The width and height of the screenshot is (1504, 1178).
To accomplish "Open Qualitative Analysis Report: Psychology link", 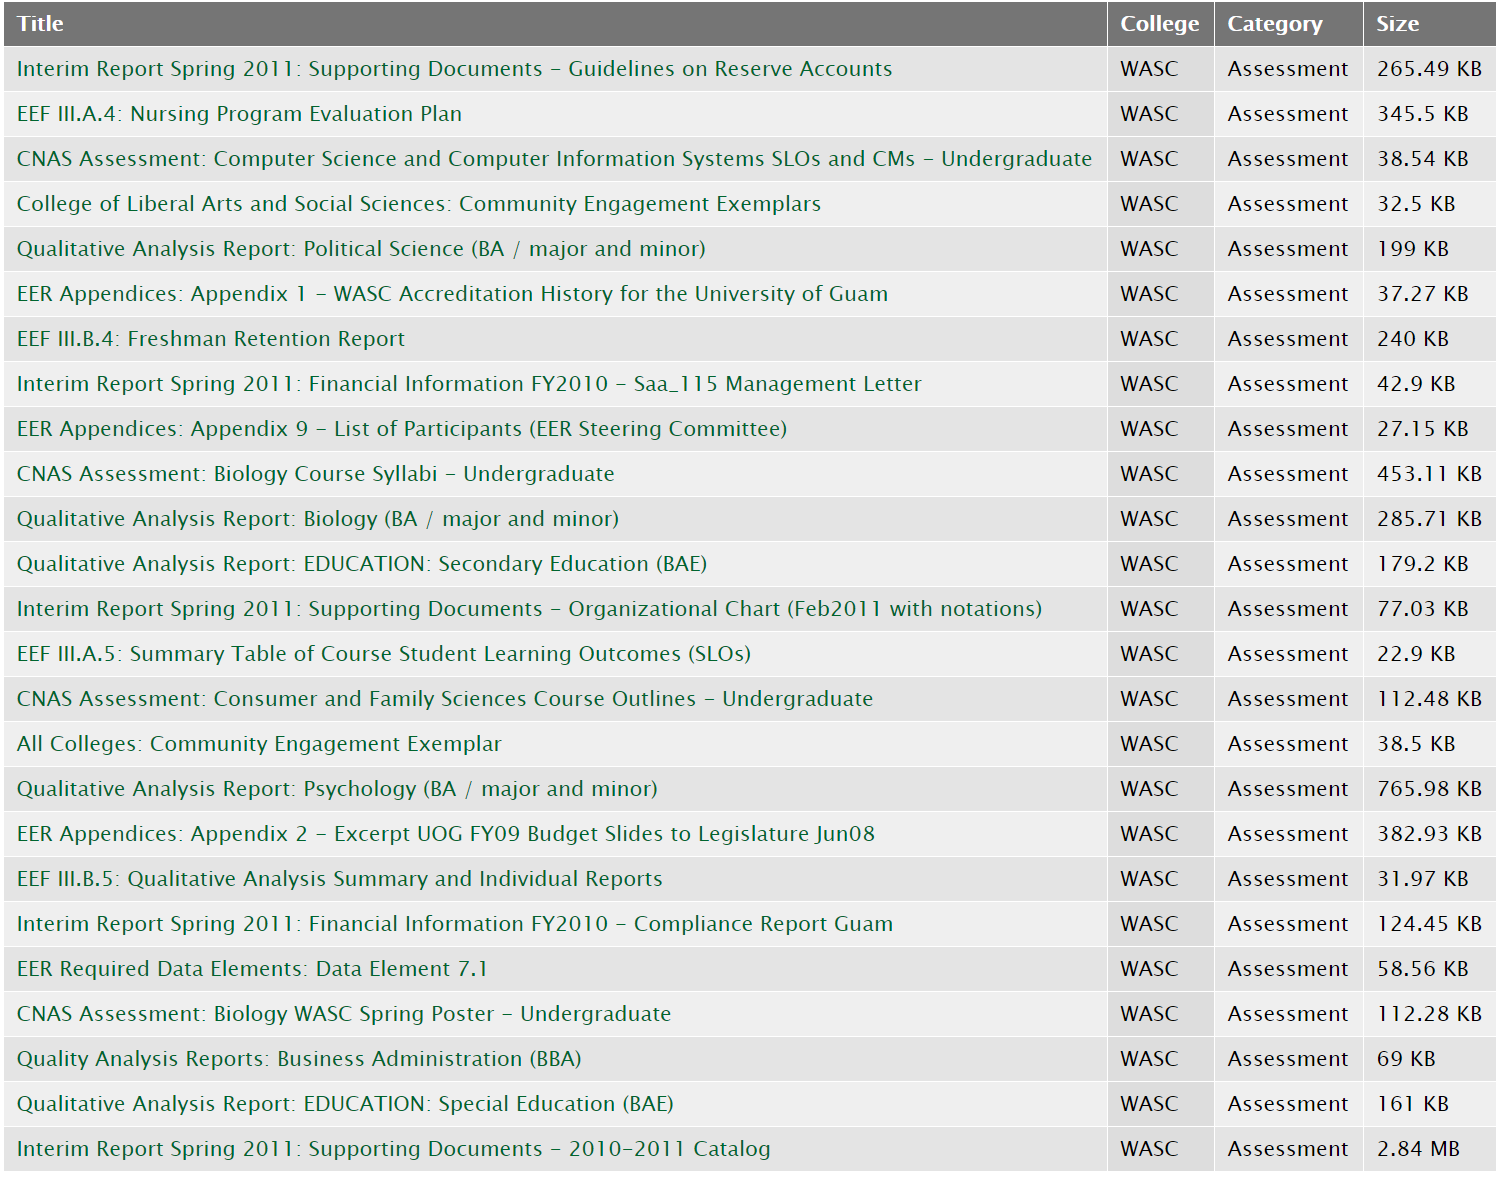I will [337, 789].
